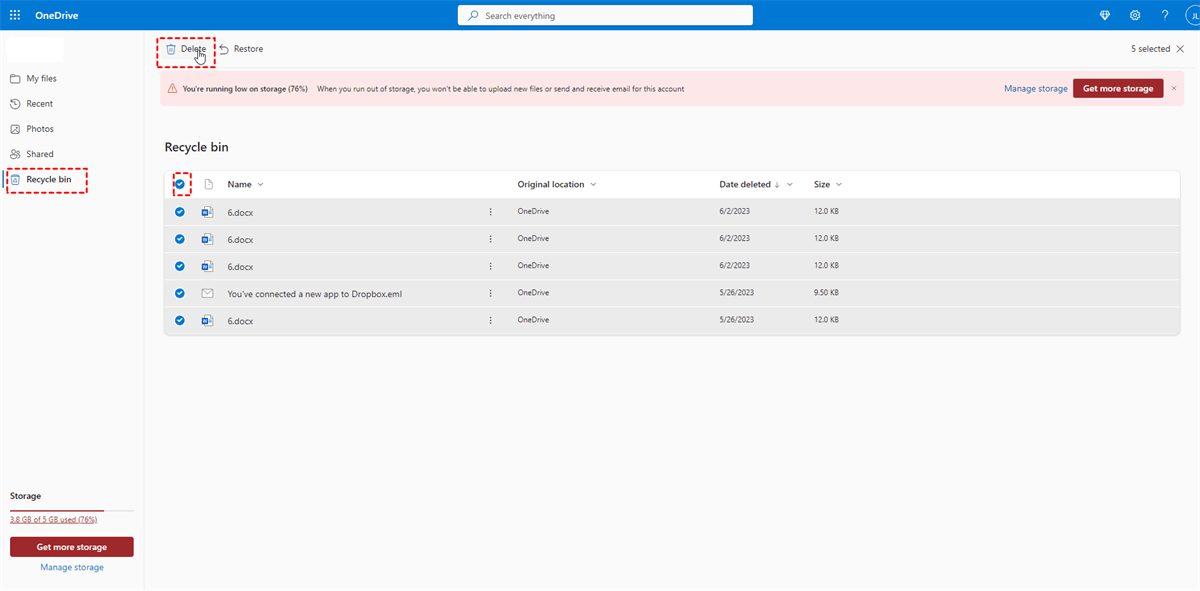Uncheck the first 6.docx file
1200x591 pixels.
(x=180, y=212)
